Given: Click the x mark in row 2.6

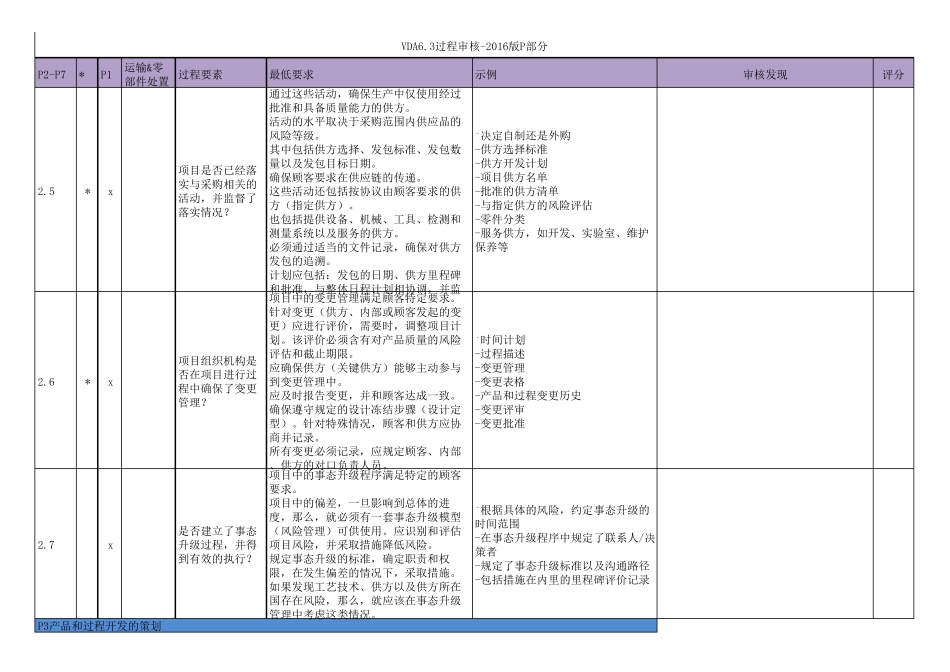Looking at the screenshot, I should (110, 382).
